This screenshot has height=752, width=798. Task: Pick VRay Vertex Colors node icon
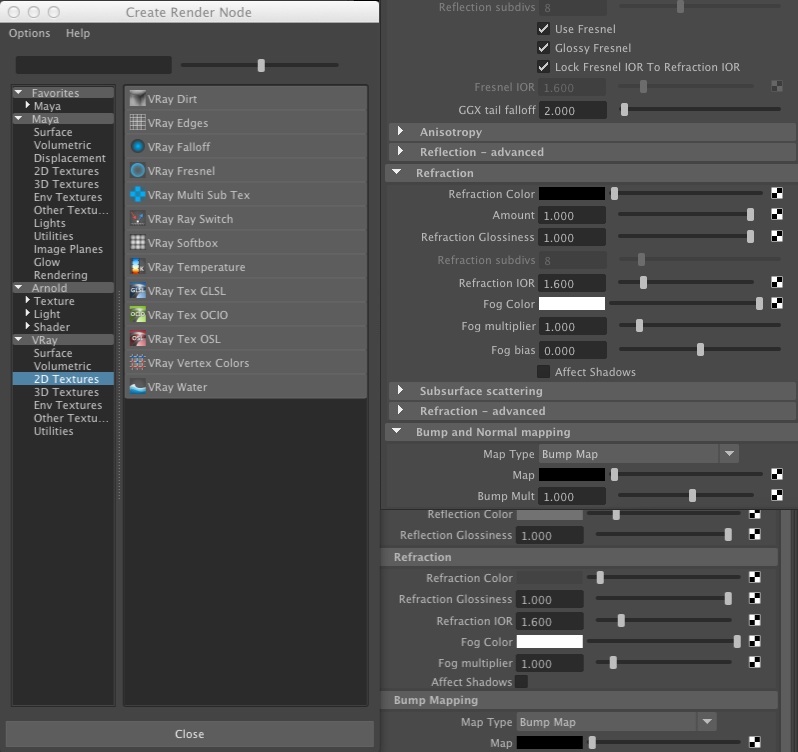coord(137,362)
